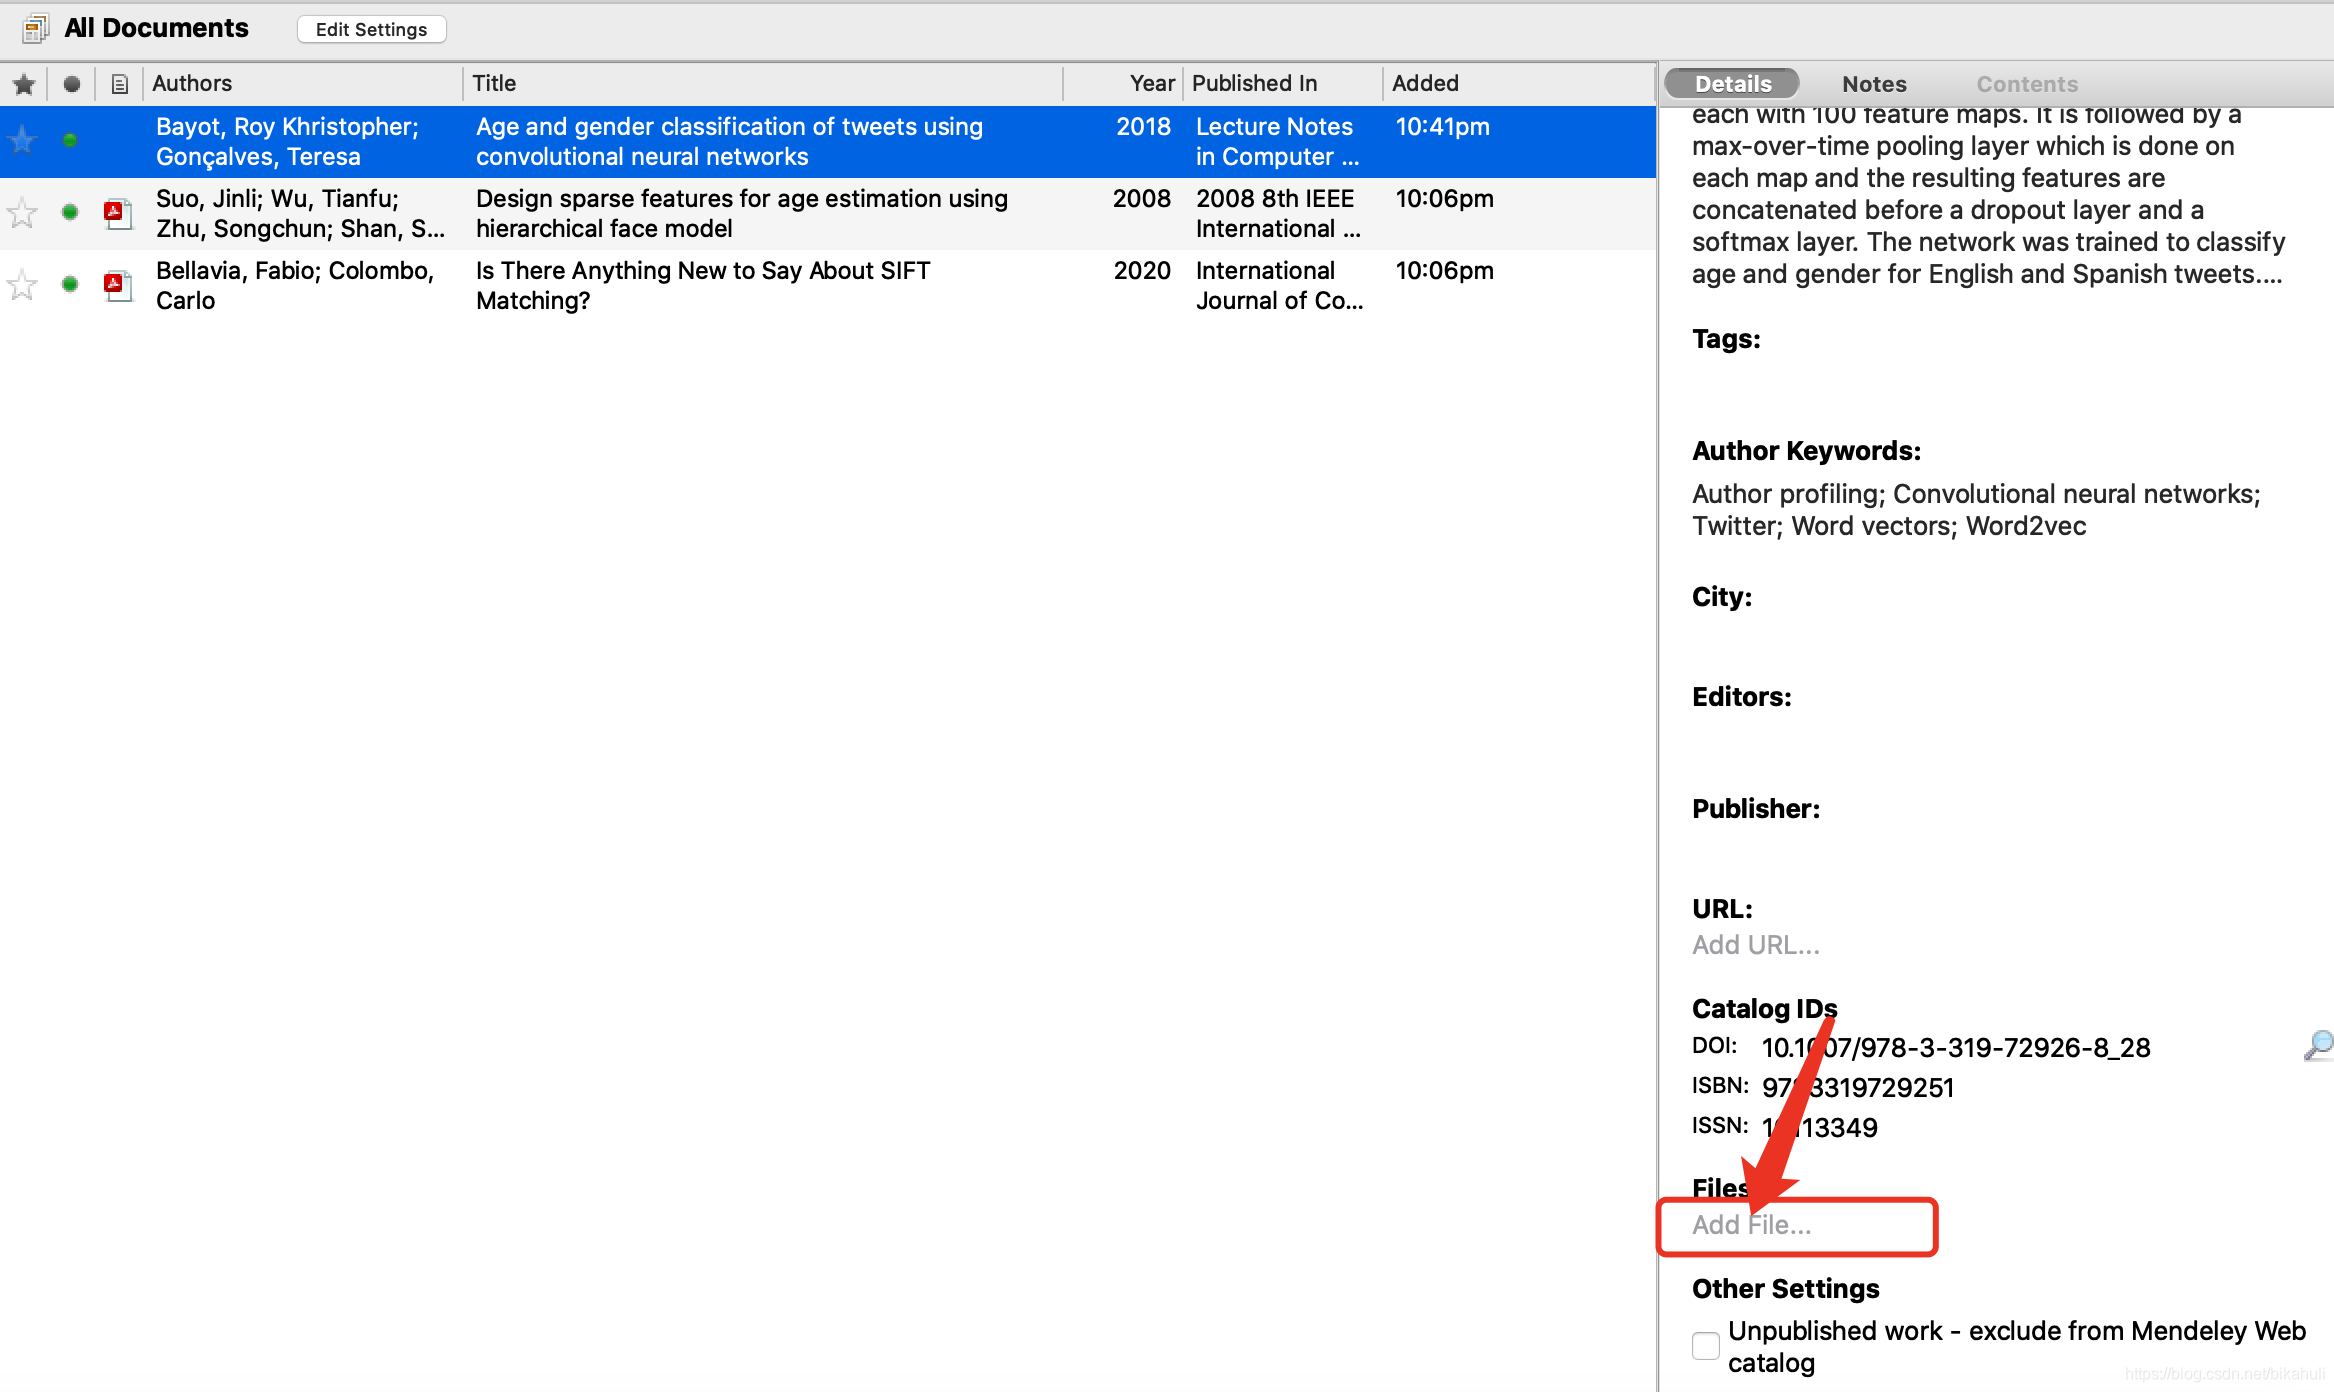Sort by the read/unread dot column header
Image resolution: width=2334 pixels, height=1392 pixels.
pyautogui.click(x=71, y=84)
